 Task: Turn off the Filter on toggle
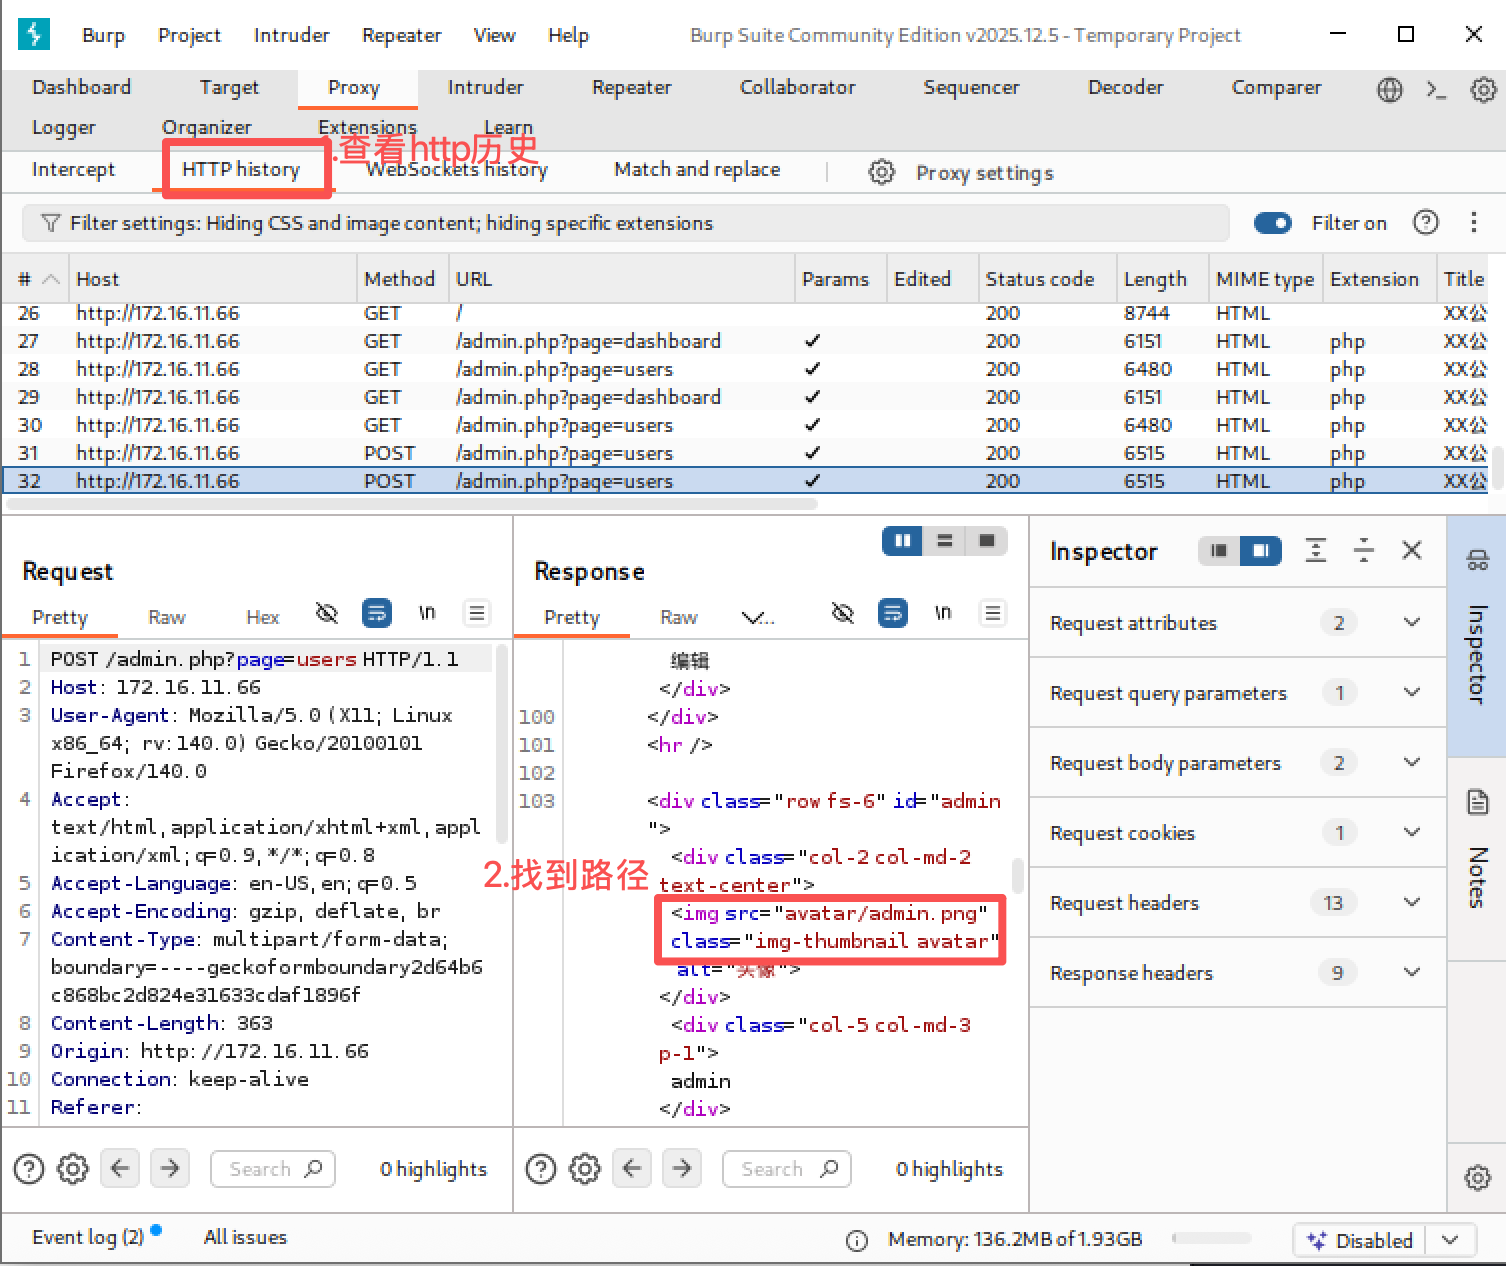click(1272, 223)
